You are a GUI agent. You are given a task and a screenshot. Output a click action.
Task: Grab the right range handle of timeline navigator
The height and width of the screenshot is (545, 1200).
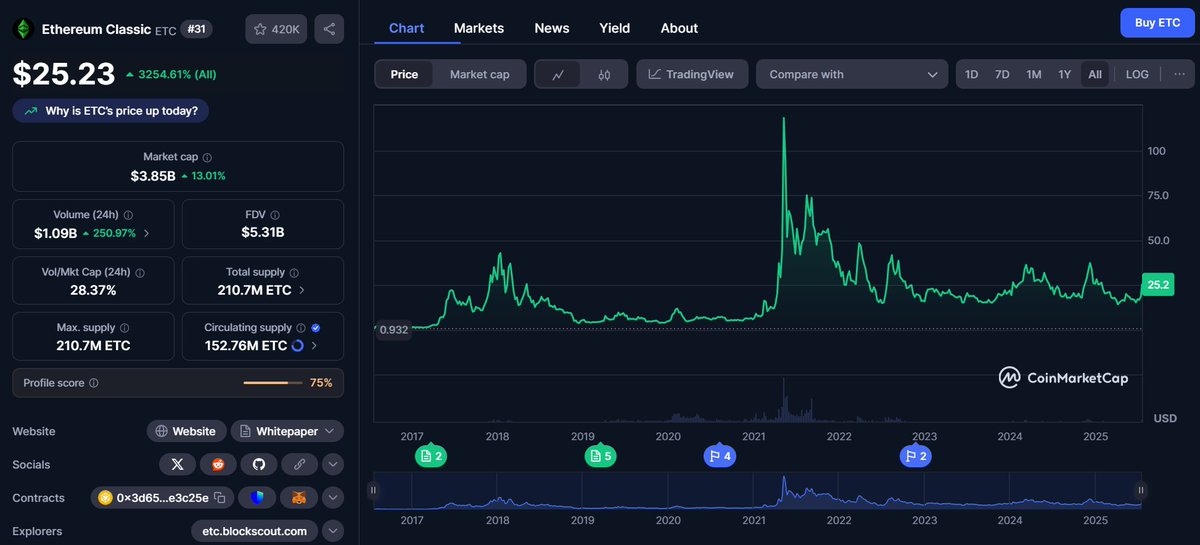[x=1141, y=490]
